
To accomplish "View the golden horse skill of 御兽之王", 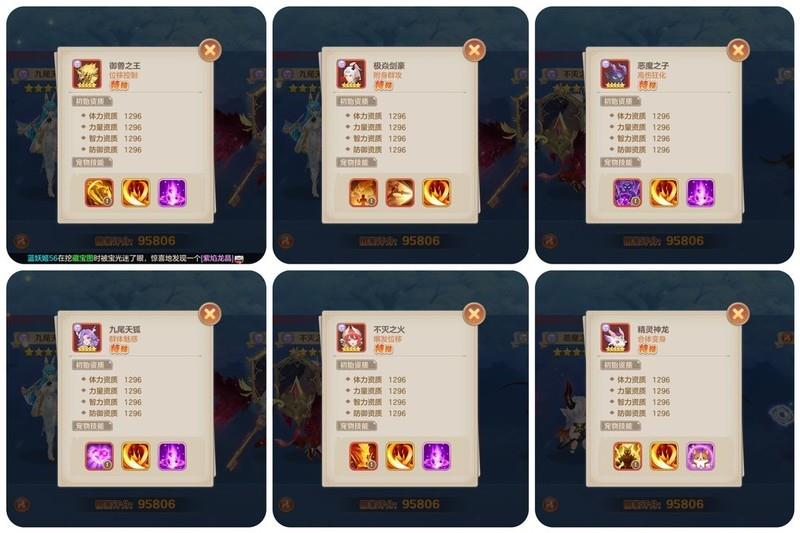I will (99, 193).
